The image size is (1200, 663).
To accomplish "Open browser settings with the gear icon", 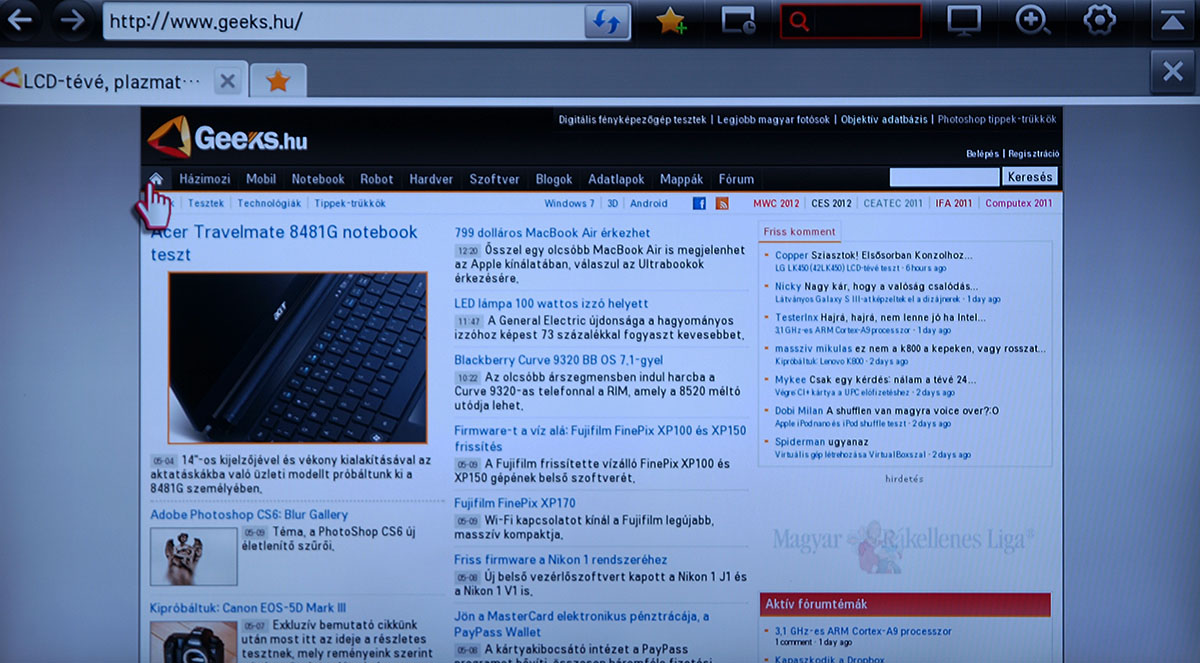I will (1100, 21).
